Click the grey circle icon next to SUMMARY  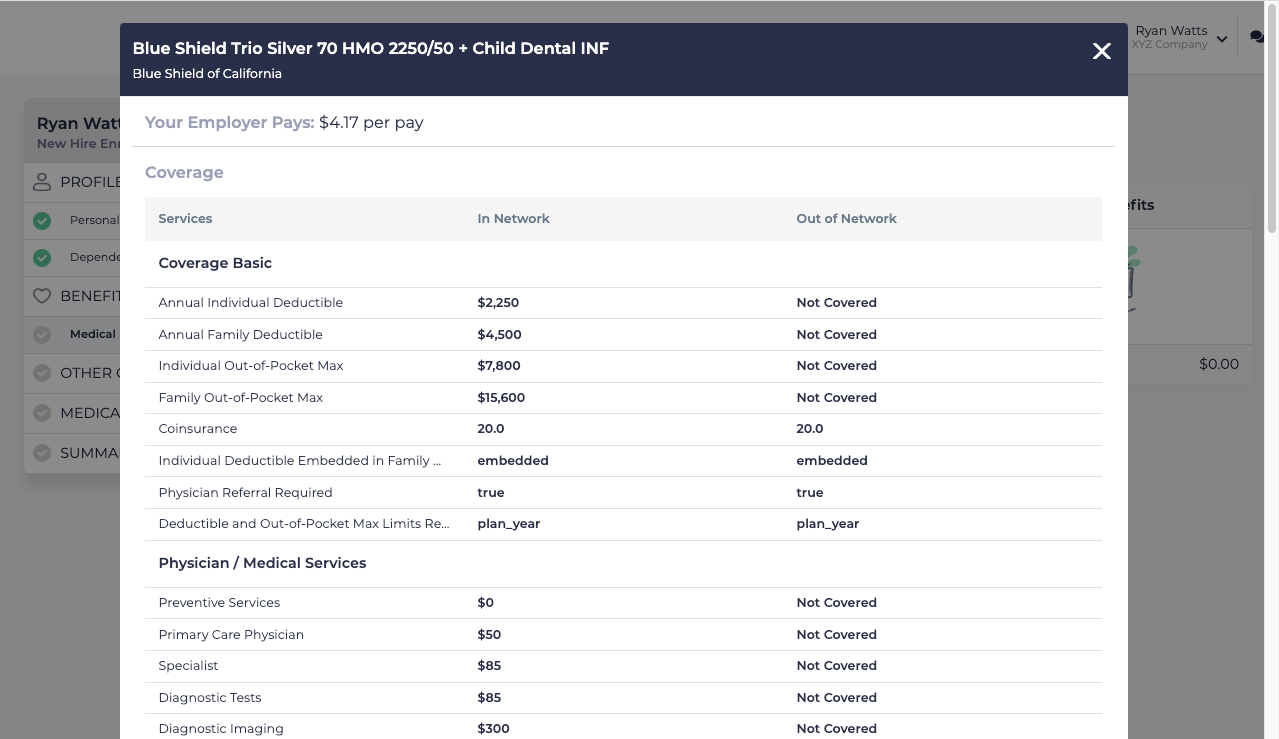pyautogui.click(x=41, y=453)
